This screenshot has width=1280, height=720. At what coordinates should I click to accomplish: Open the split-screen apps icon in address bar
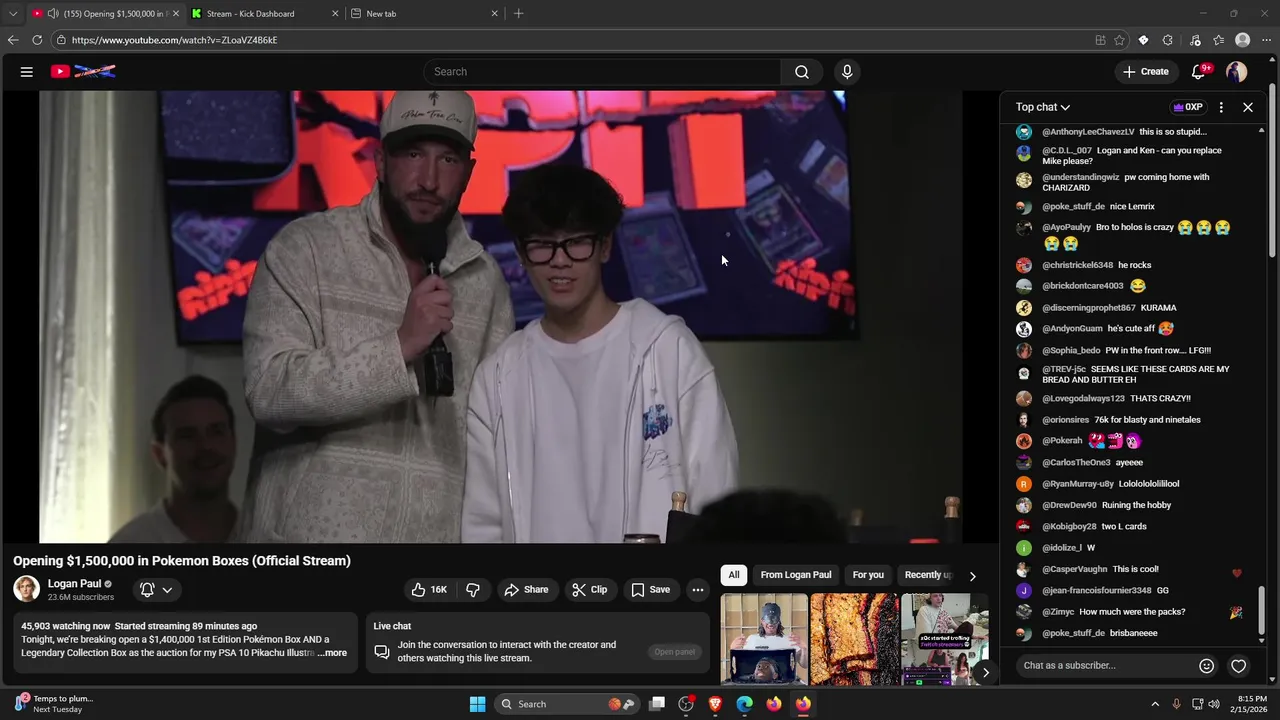click(1100, 40)
